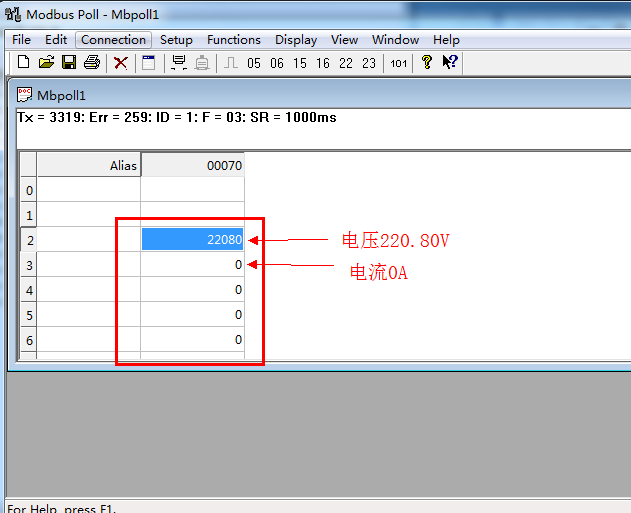This screenshot has width=631, height=513.
Task: Open the Display menu
Action: click(296, 40)
